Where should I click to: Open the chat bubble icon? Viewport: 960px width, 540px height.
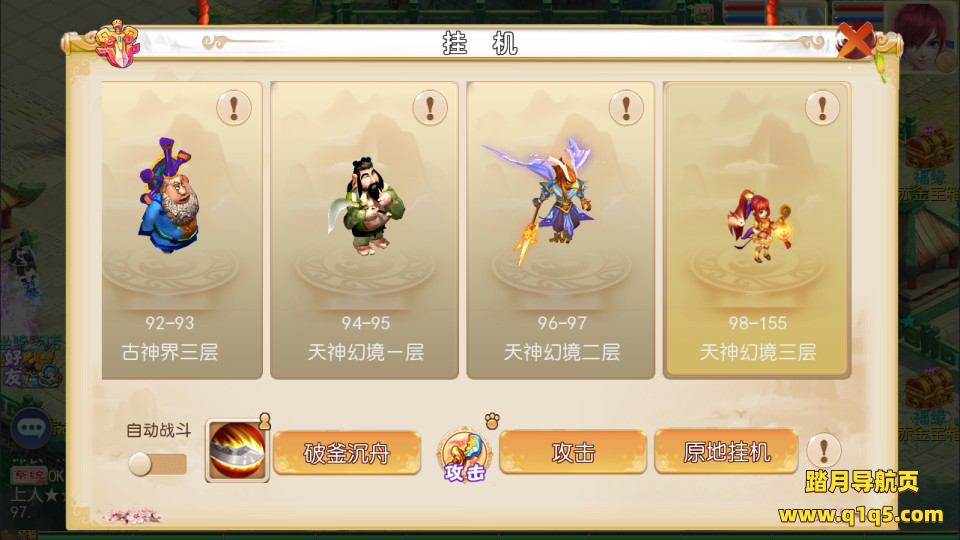click(x=31, y=427)
